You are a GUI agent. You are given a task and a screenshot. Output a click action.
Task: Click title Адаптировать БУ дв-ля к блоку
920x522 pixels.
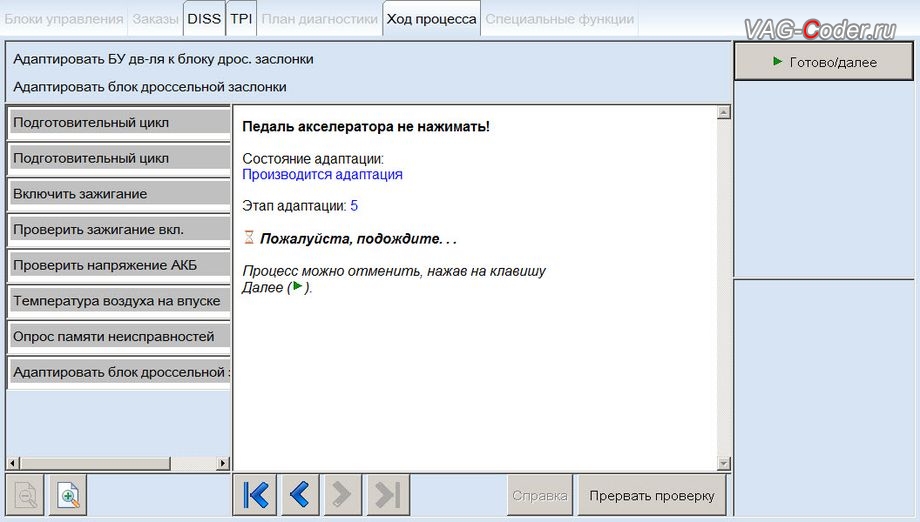click(163, 59)
